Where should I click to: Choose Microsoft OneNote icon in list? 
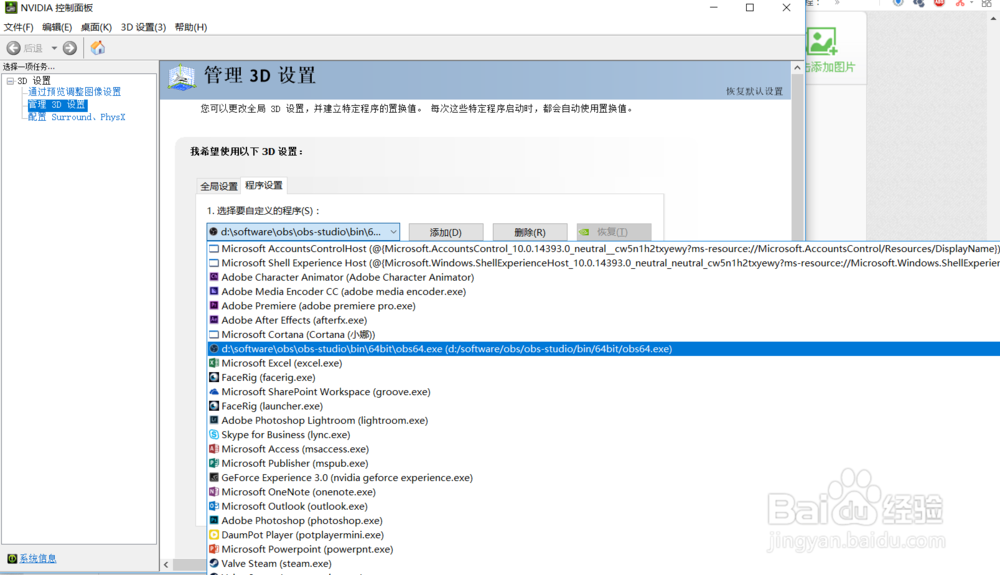click(214, 492)
